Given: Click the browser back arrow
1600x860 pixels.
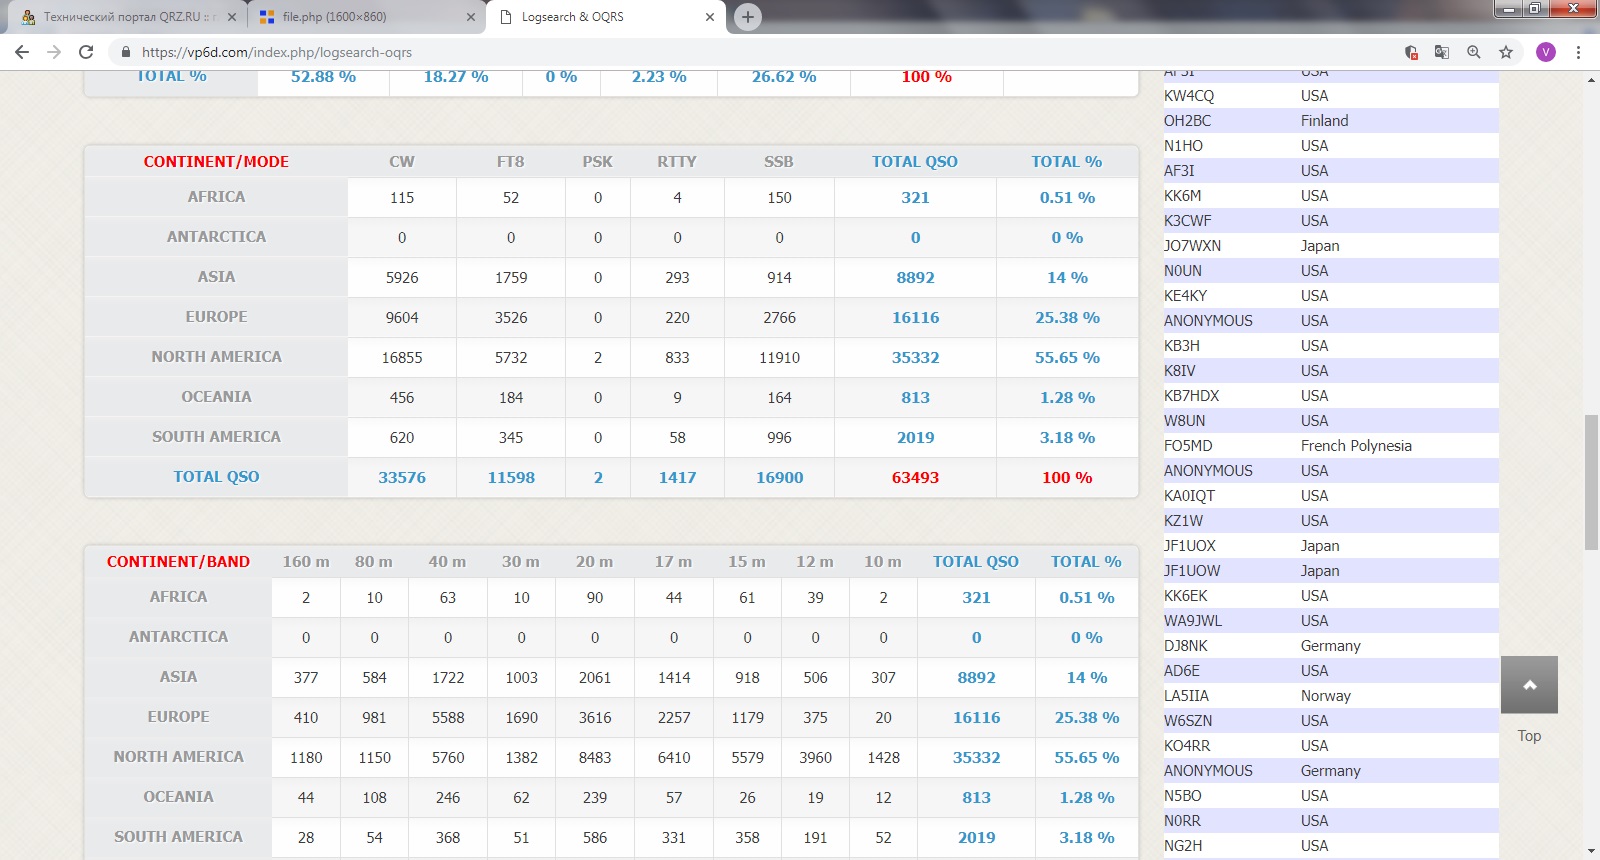Looking at the screenshot, I should pos(22,52).
